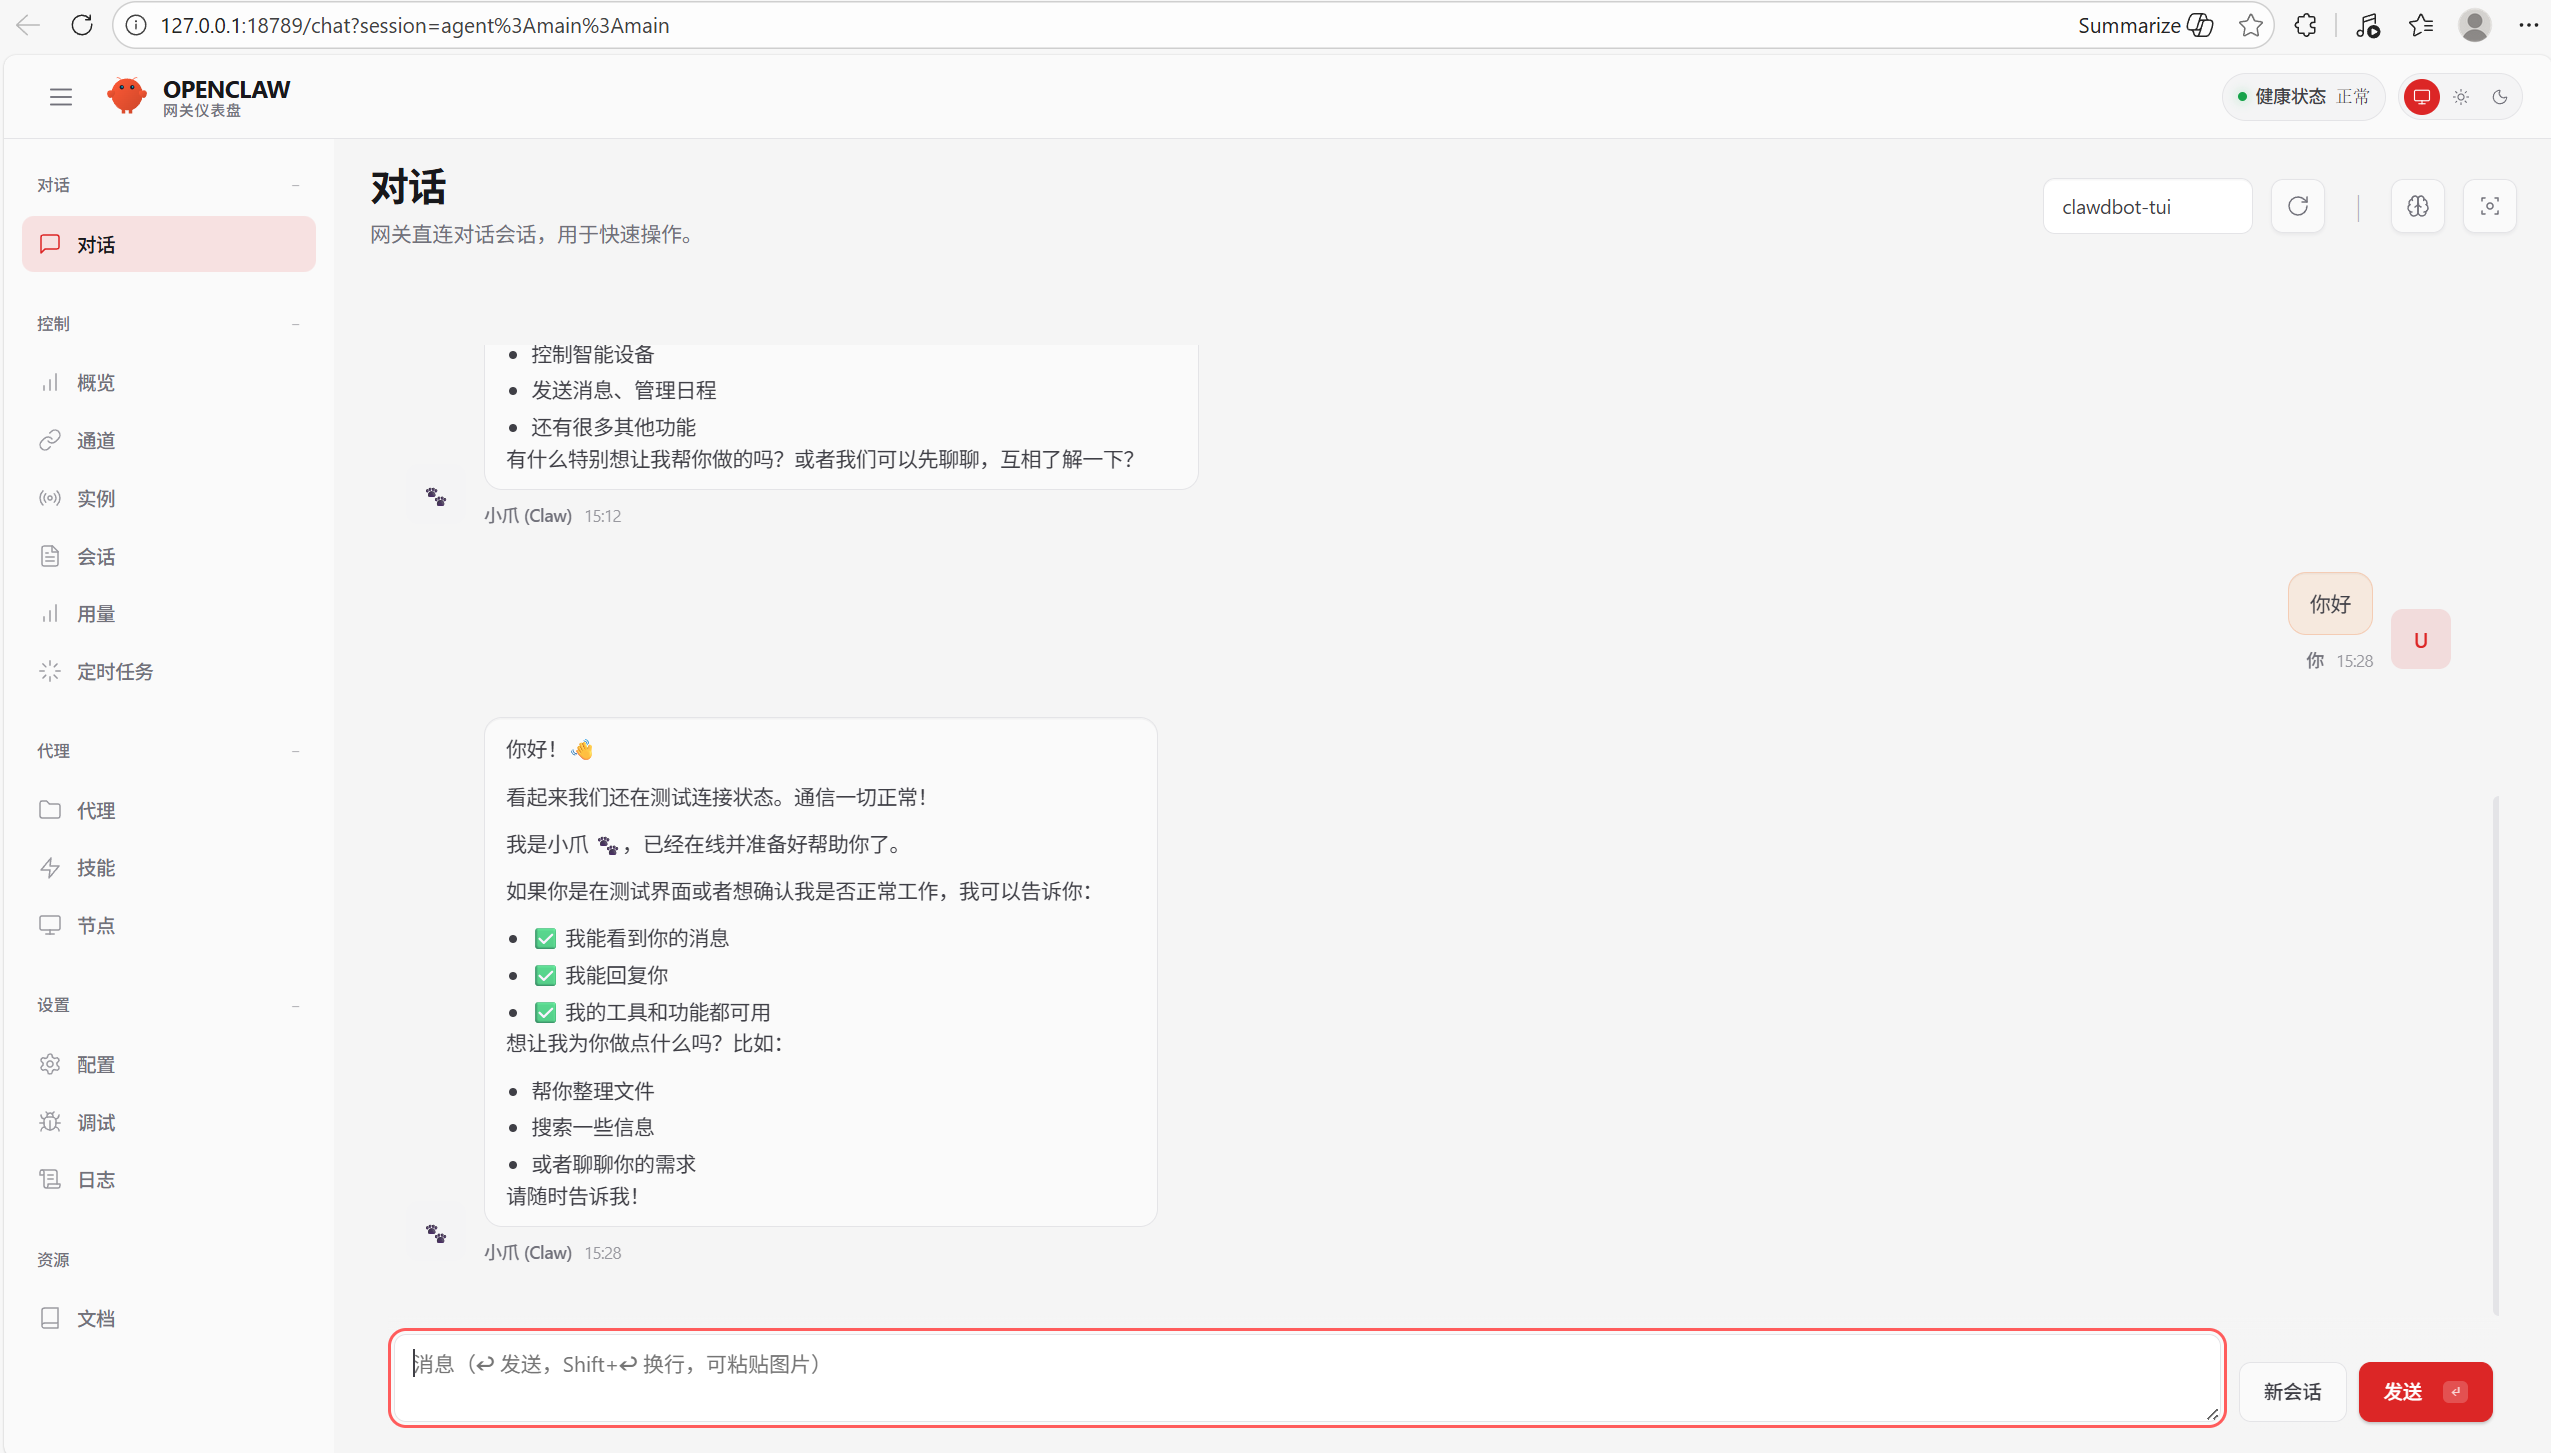Switch to system theme monitor toggle
This screenshot has height=1453, width=2551.
2421,97
